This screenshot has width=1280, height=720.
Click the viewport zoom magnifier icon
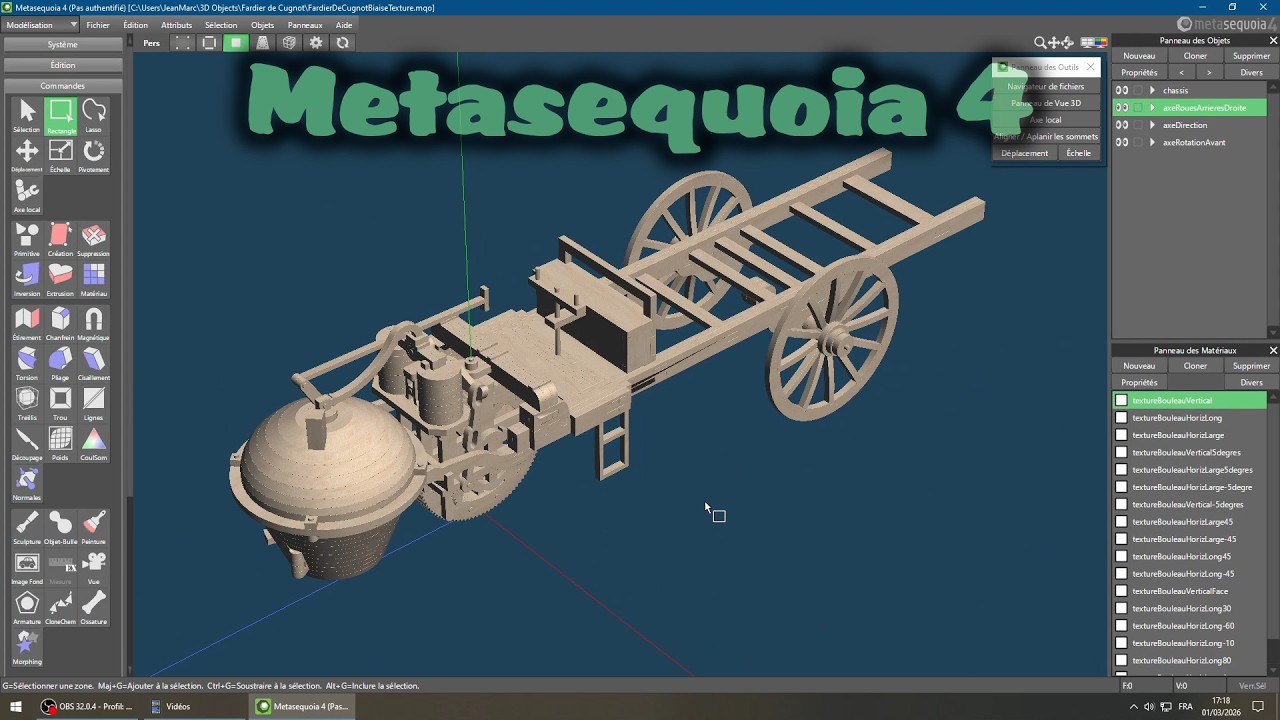[x=1040, y=43]
